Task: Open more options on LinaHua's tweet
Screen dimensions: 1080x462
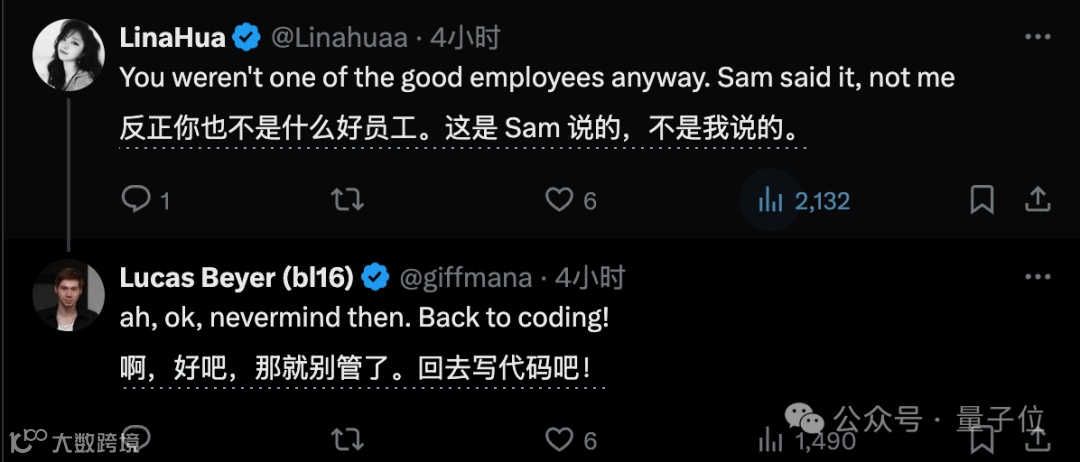Action: tap(1037, 36)
